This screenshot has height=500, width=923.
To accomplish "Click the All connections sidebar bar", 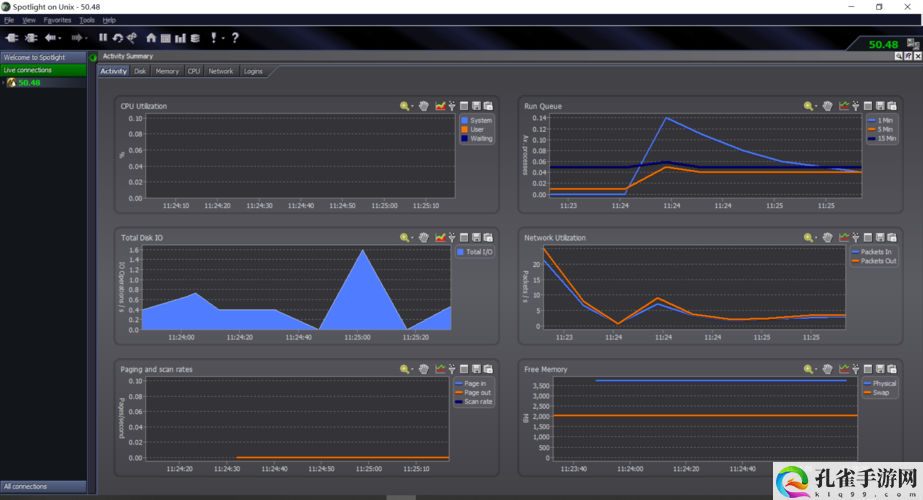I will pyautogui.click(x=44, y=486).
